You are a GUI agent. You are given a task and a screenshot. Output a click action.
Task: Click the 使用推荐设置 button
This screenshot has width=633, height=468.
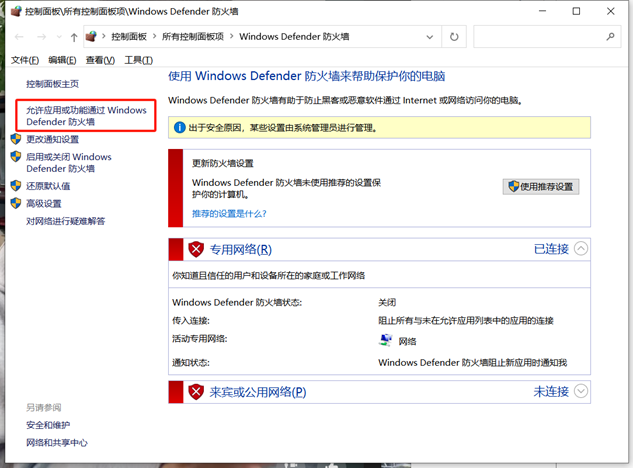541,187
